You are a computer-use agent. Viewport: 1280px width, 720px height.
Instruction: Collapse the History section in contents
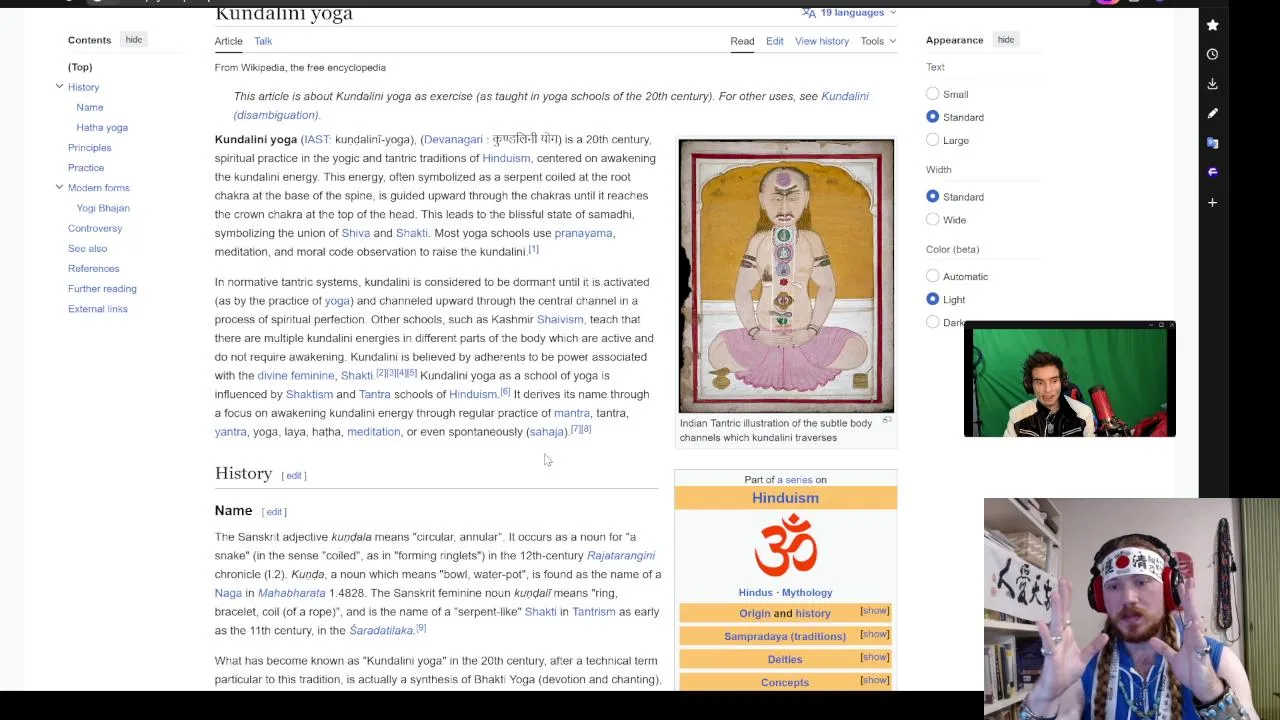(59, 87)
